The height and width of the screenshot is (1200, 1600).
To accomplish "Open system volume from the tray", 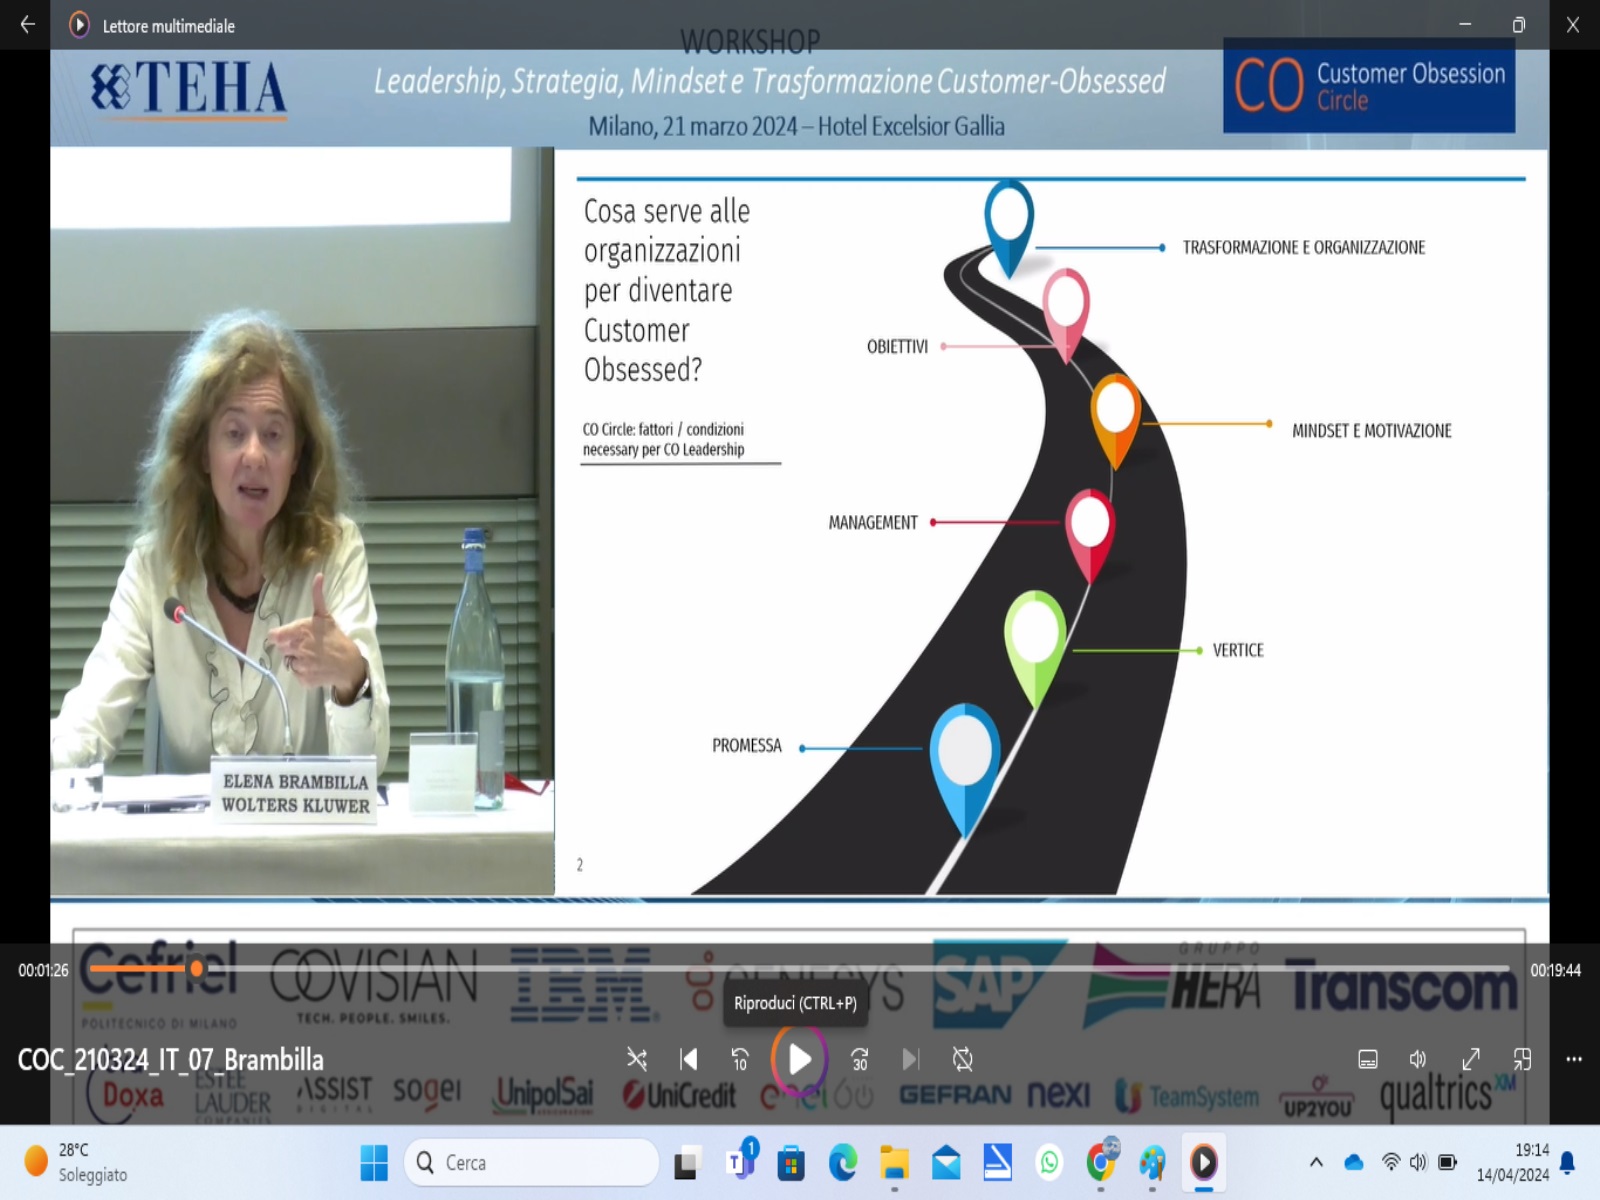I will [x=1418, y=1162].
